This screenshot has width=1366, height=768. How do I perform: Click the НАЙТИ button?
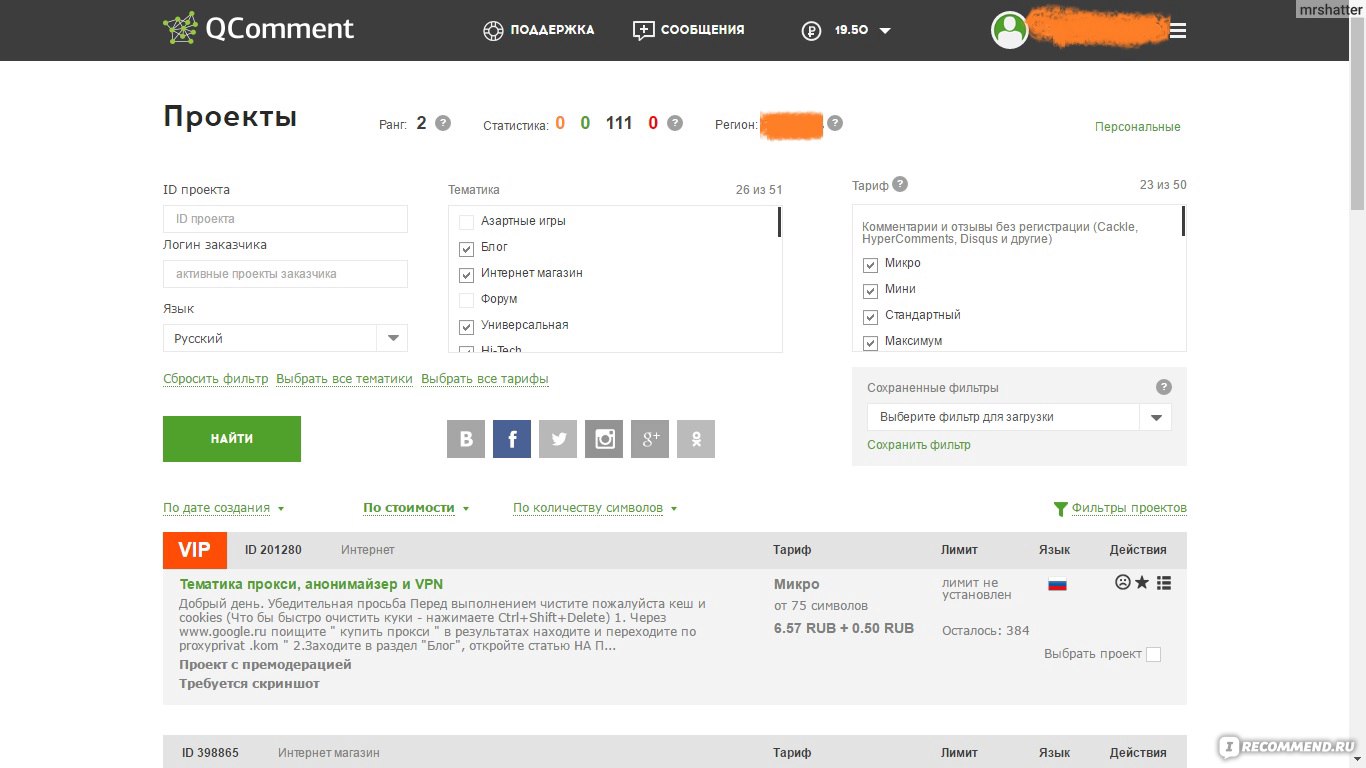pos(232,439)
